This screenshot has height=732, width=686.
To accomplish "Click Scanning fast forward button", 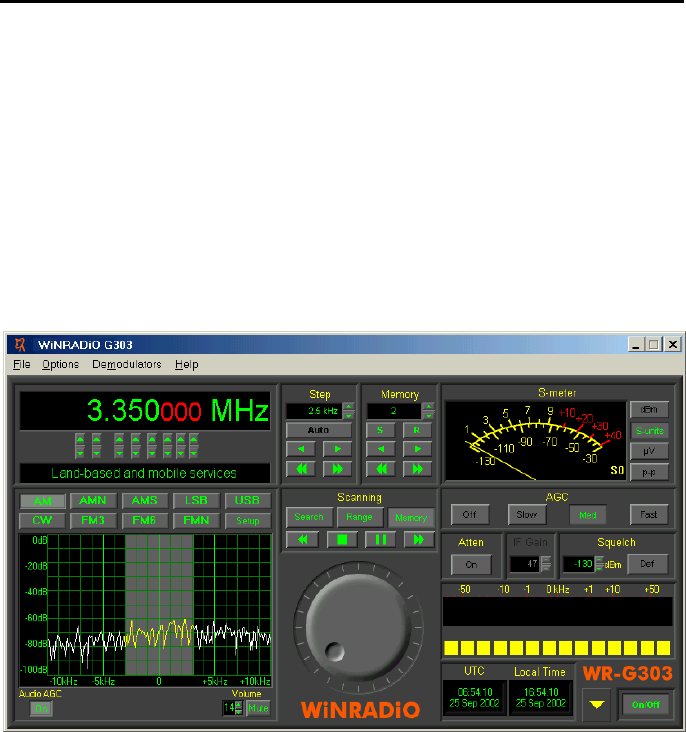I will tap(418, 540).
